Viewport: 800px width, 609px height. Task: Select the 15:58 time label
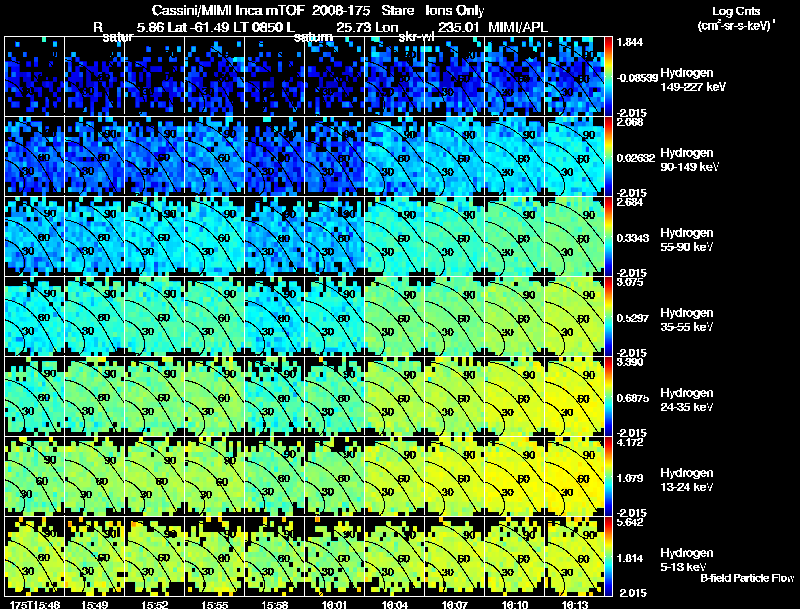[274, 604]
